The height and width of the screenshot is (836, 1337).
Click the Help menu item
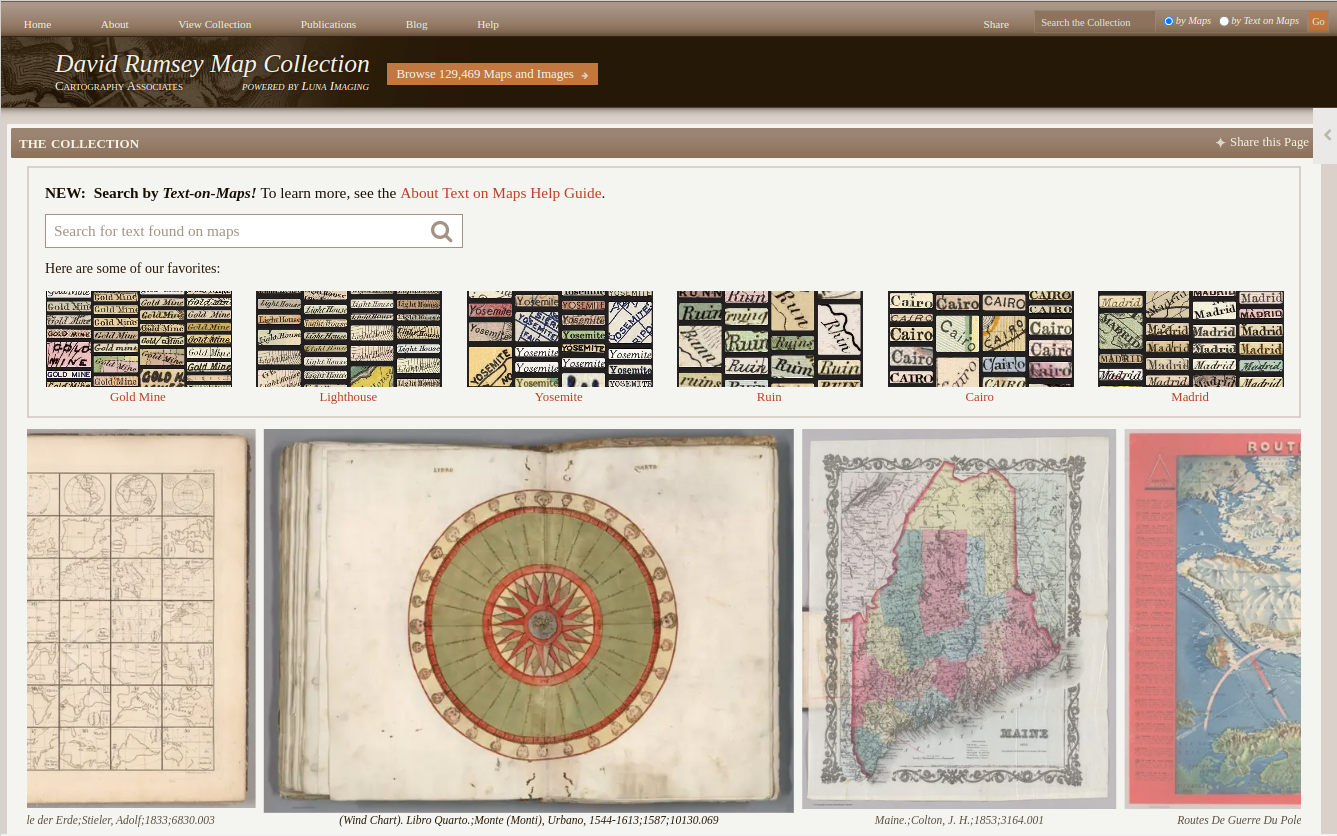point(487,24)
